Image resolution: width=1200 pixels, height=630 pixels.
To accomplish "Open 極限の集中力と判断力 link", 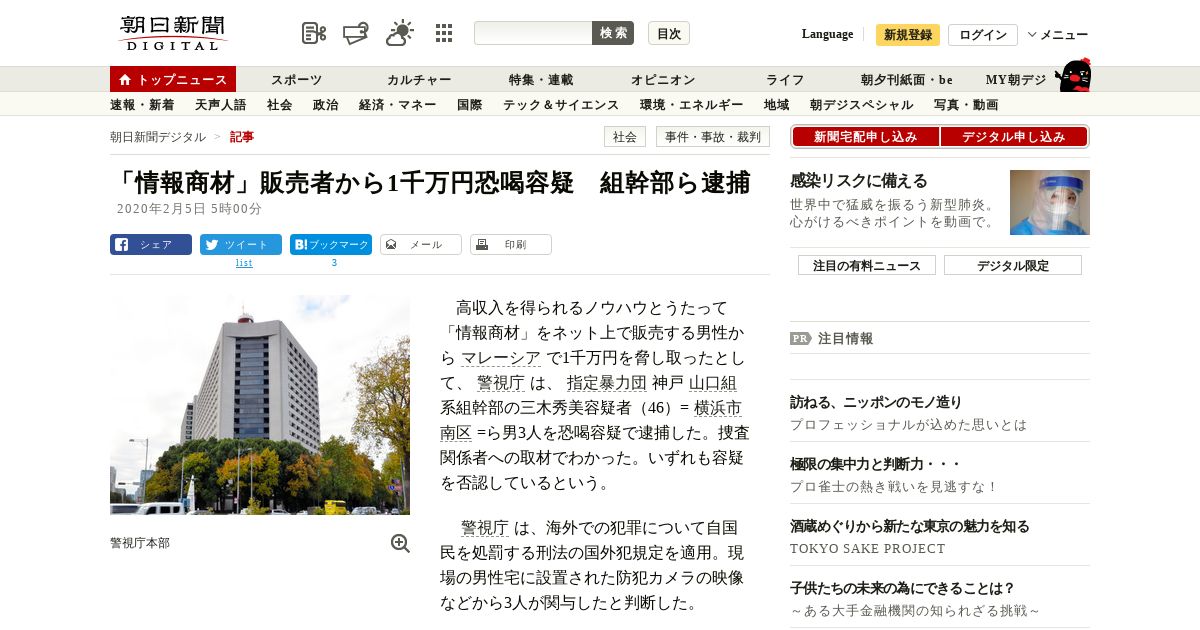I will pyautogui.click(x=875, y=464).
